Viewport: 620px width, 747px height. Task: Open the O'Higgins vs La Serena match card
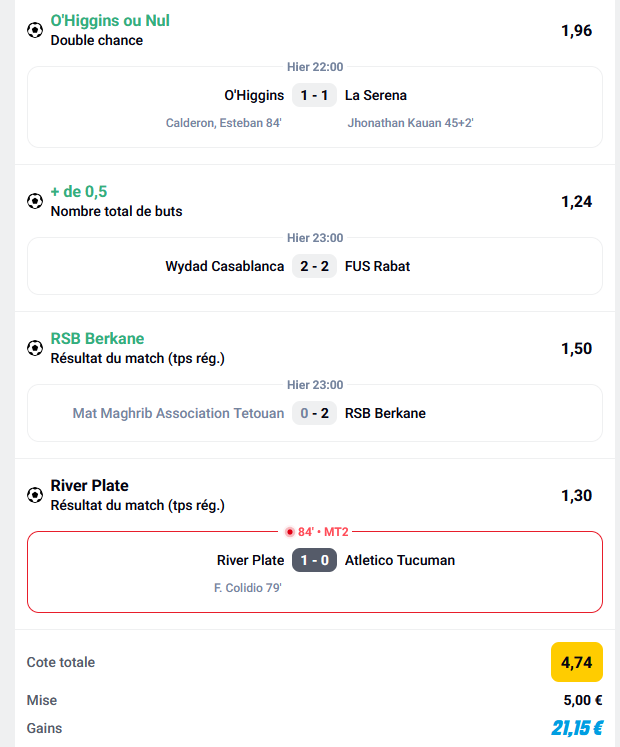tap(315, 107)
